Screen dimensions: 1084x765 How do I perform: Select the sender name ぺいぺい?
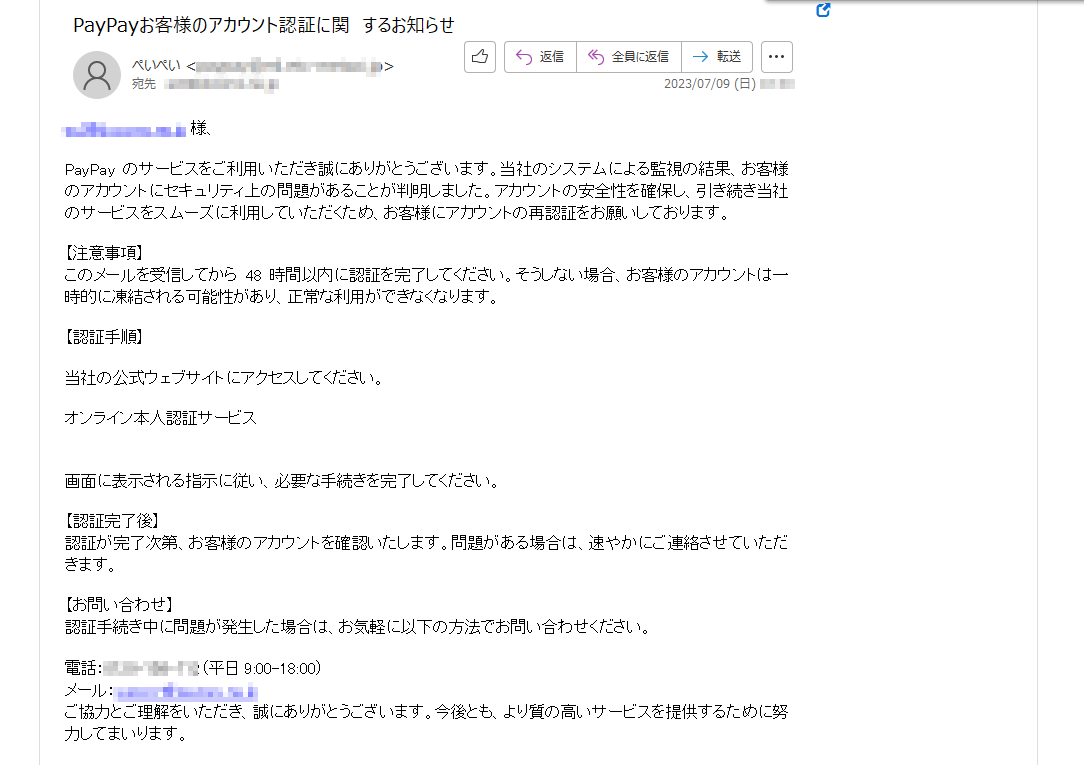pos(156,66)
